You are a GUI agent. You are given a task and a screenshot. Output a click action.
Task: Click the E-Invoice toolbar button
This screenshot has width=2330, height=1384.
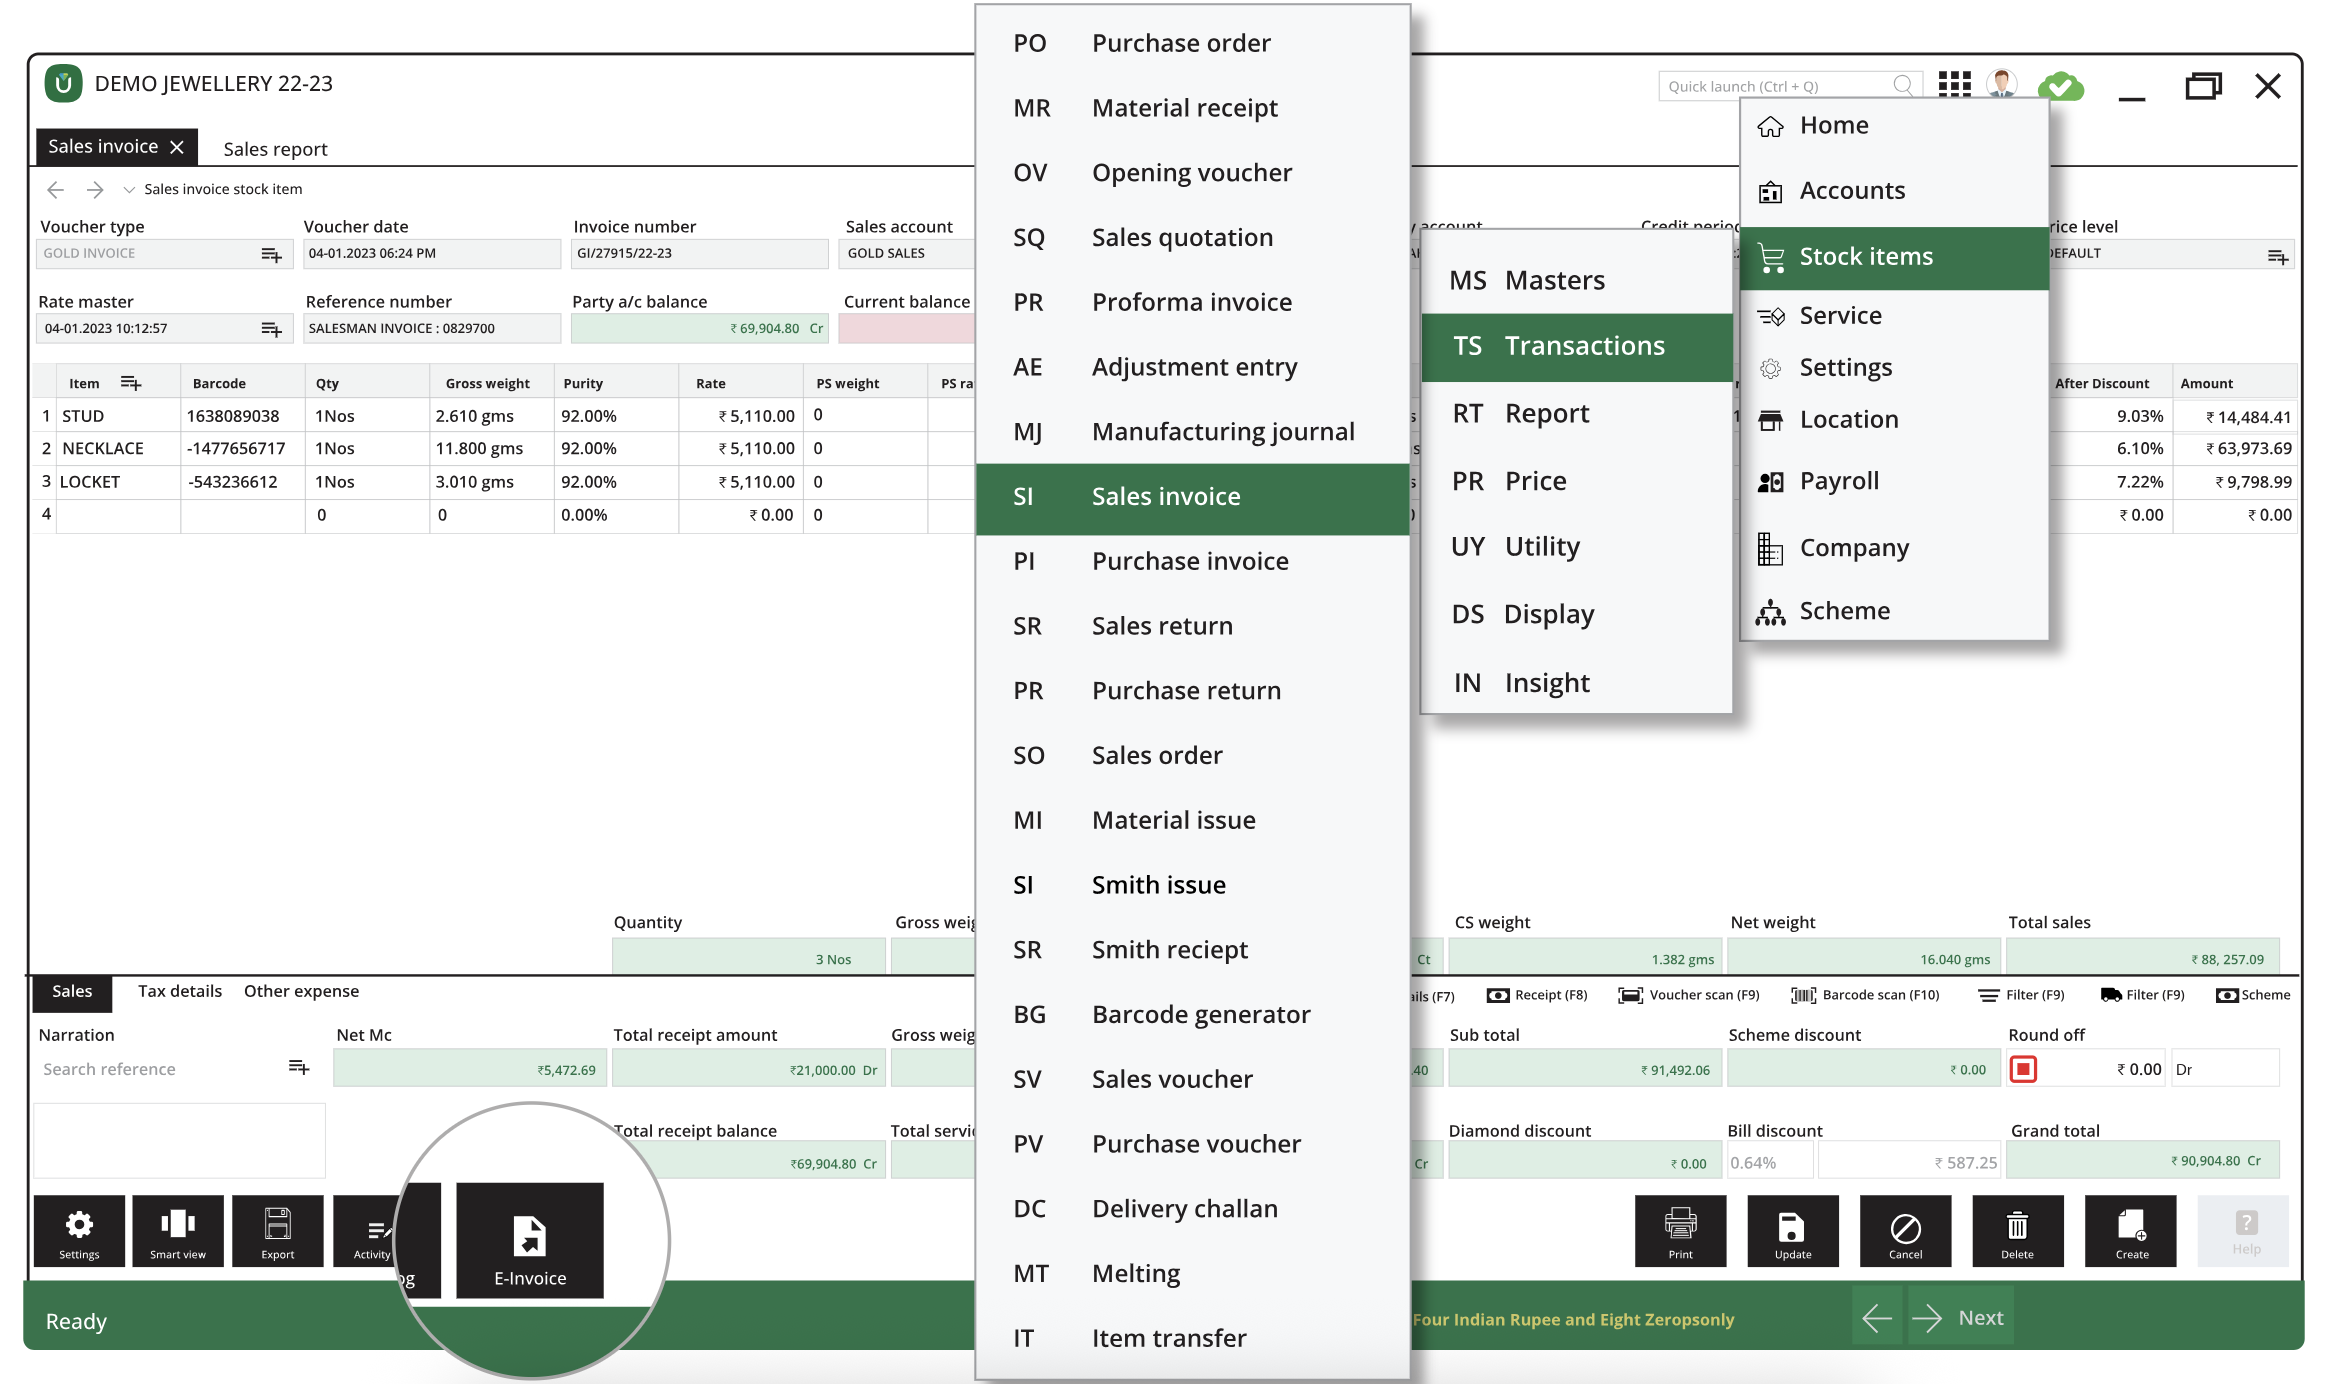point(529,1241)
